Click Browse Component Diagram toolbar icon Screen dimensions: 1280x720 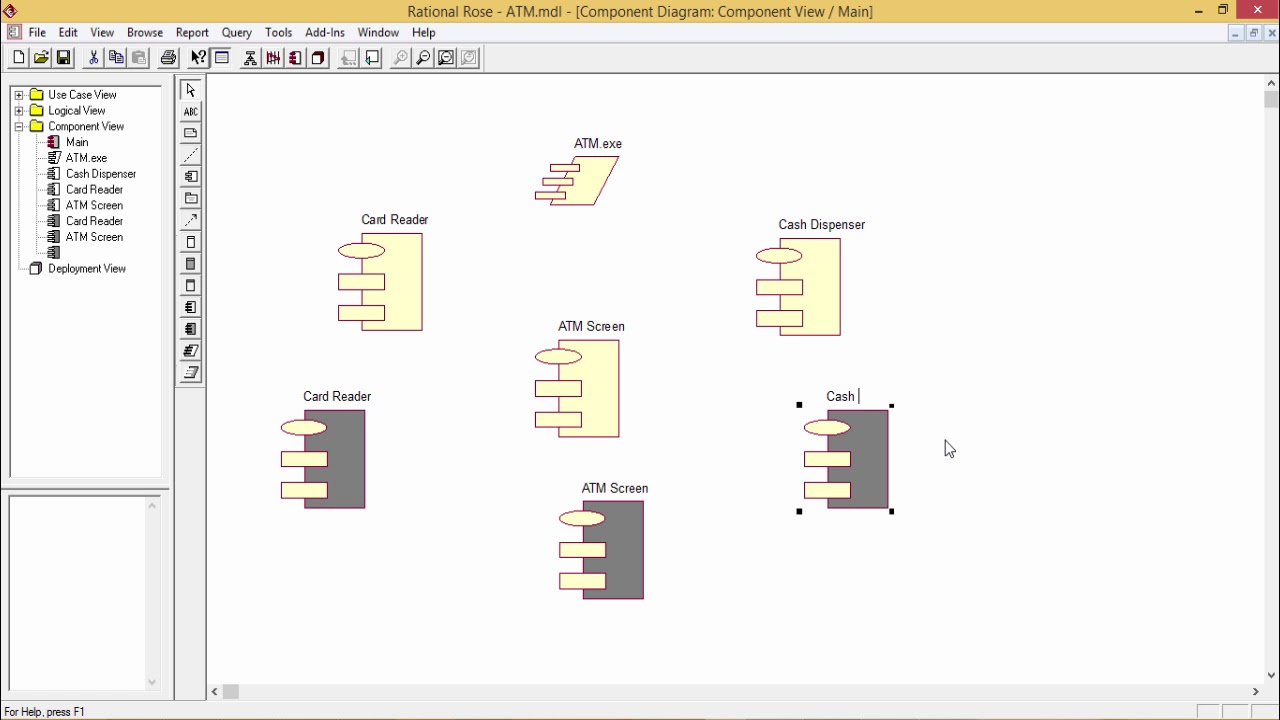(296, 58)
